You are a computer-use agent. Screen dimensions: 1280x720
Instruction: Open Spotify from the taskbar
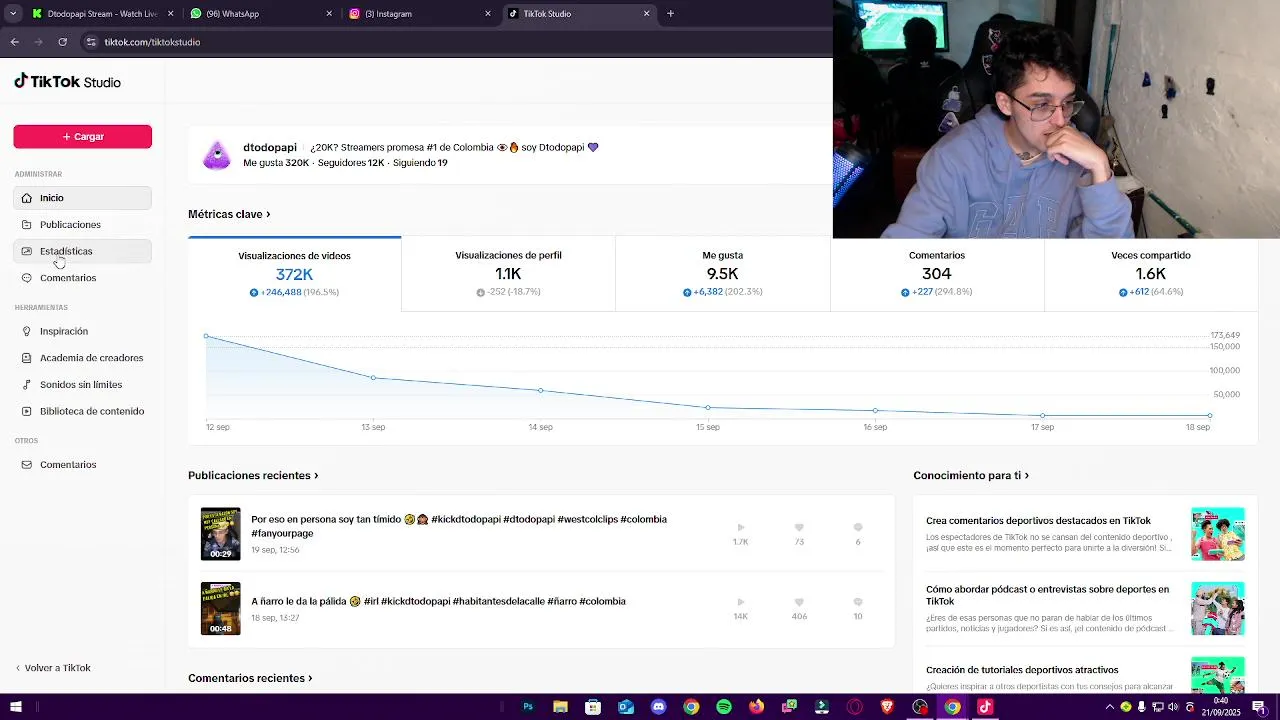[x=724, y=707]
